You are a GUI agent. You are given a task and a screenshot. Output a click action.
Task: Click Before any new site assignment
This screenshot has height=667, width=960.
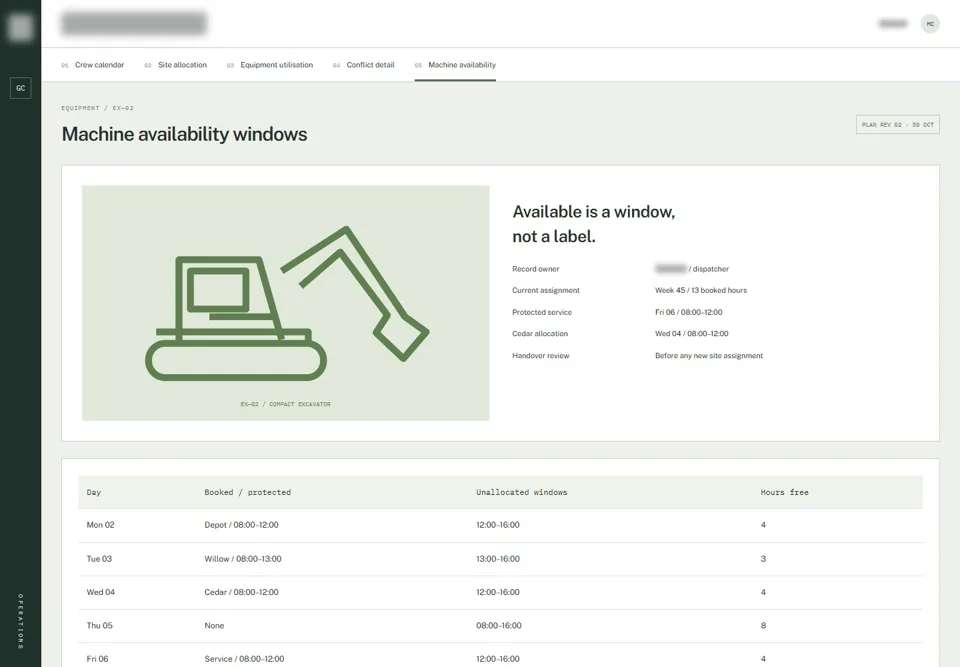pos(709,356)
